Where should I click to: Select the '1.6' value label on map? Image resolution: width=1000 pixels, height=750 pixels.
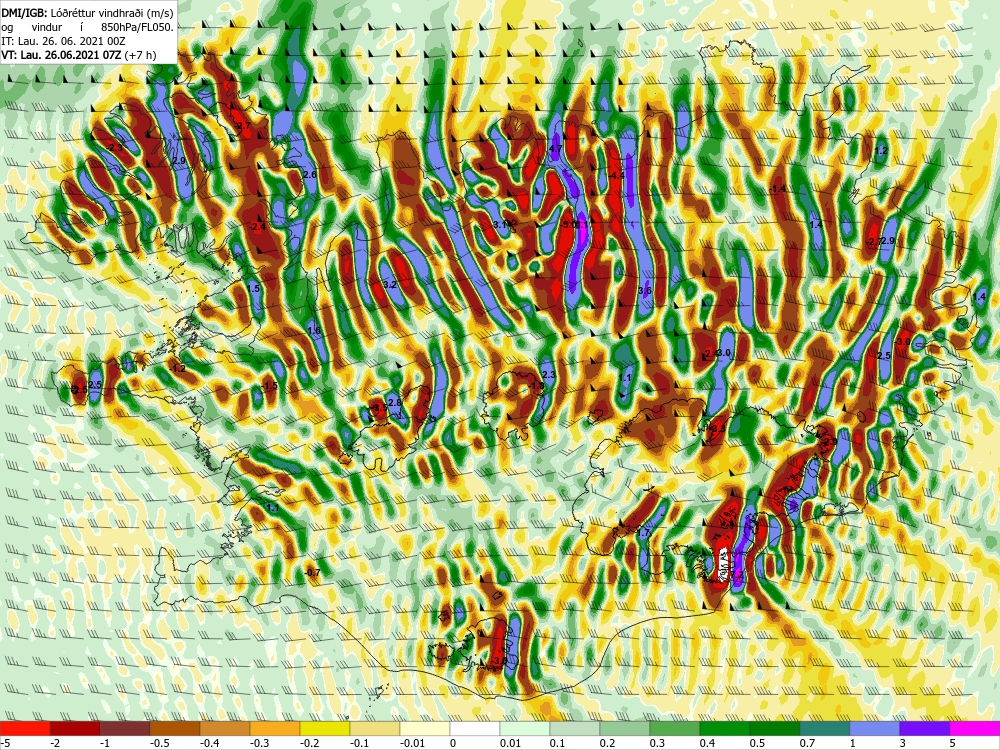[x=314, y=330]
